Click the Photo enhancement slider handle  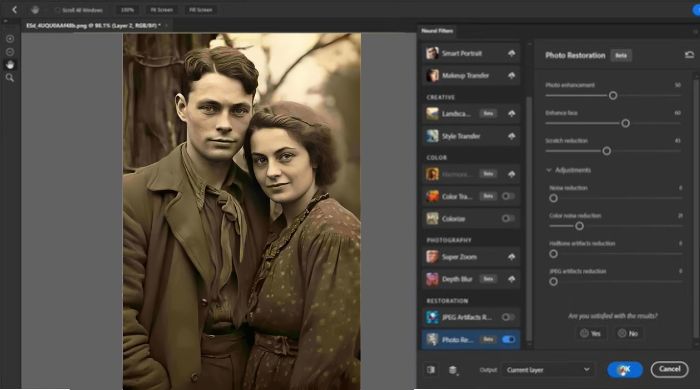pyautogui.click(x=613, y=95)
